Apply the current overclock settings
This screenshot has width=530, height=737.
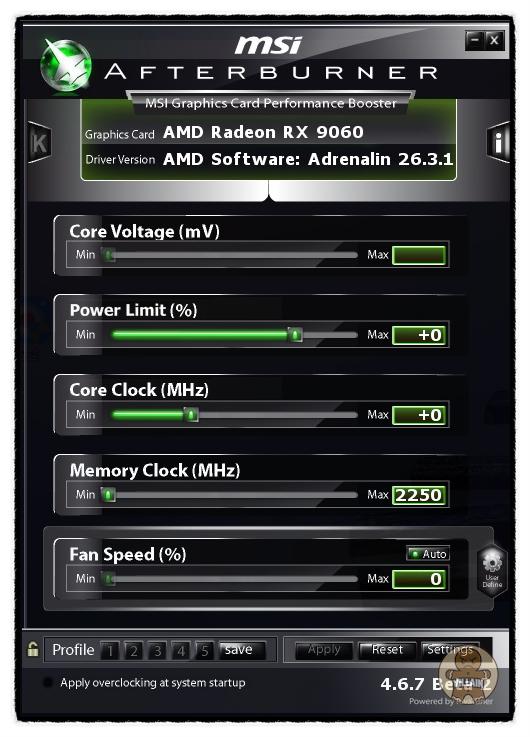pos(324,650)
